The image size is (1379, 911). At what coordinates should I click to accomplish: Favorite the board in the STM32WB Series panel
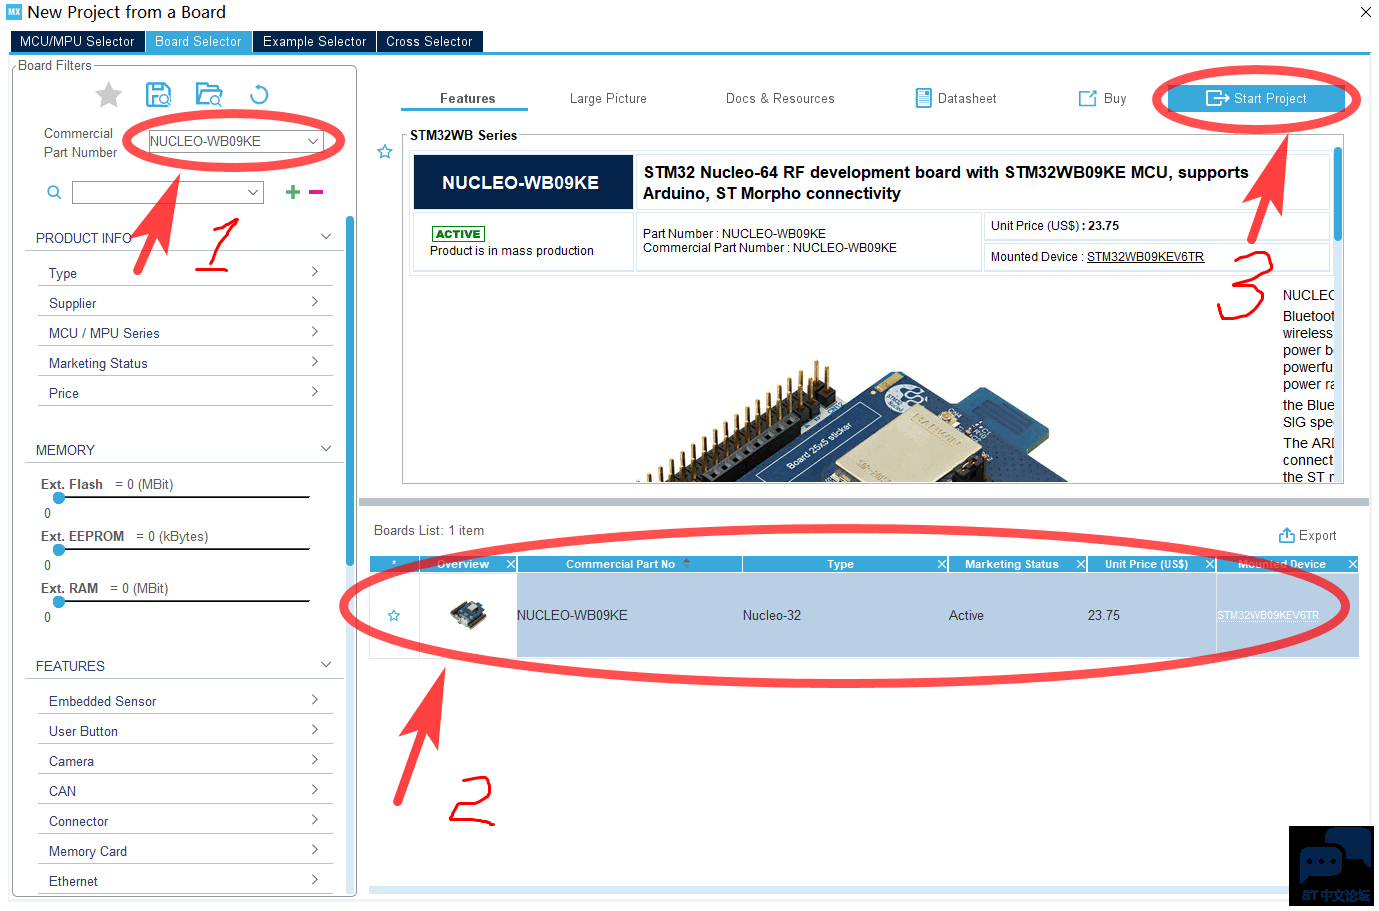pos(385,152)
